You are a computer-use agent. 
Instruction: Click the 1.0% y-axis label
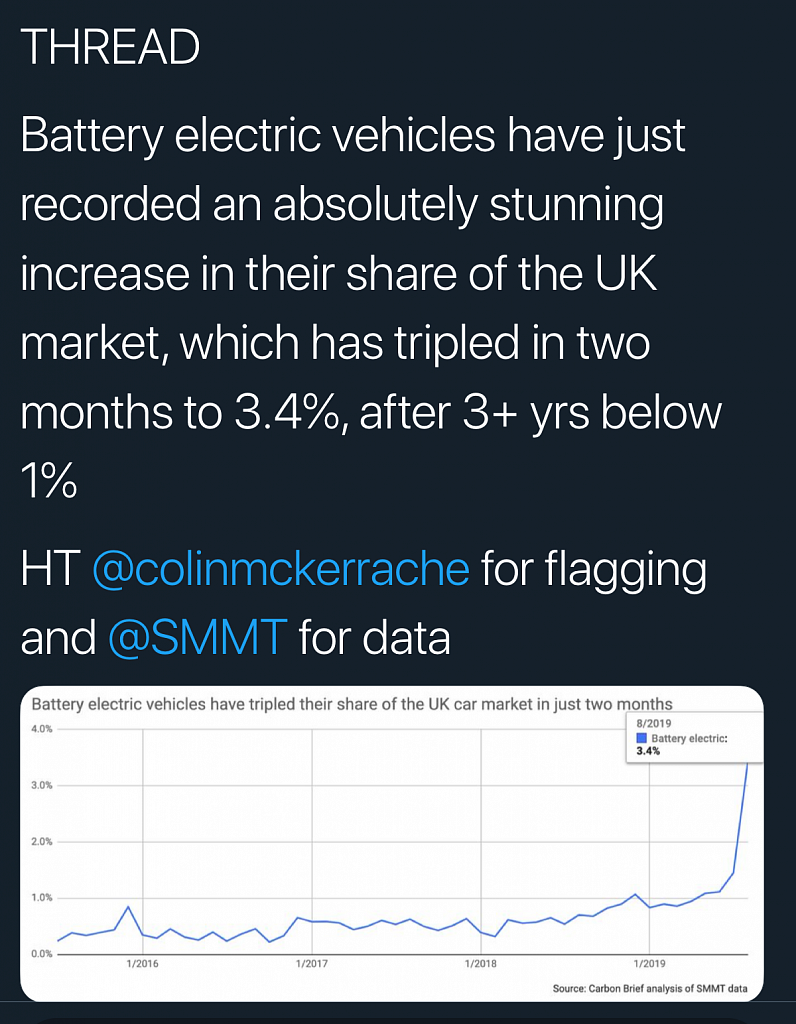(42, 897)
